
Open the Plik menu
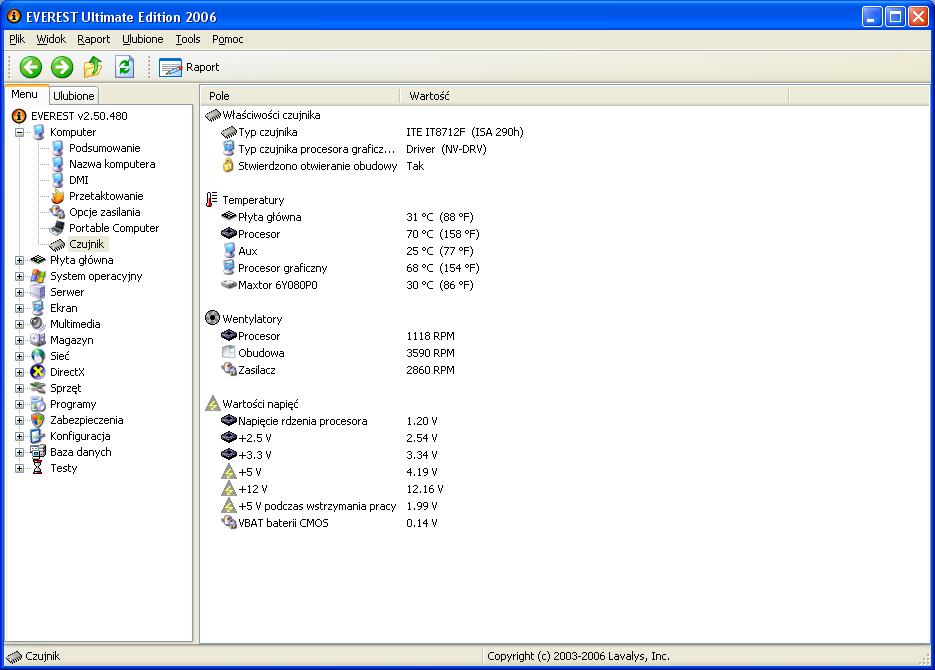coord(17,39)
